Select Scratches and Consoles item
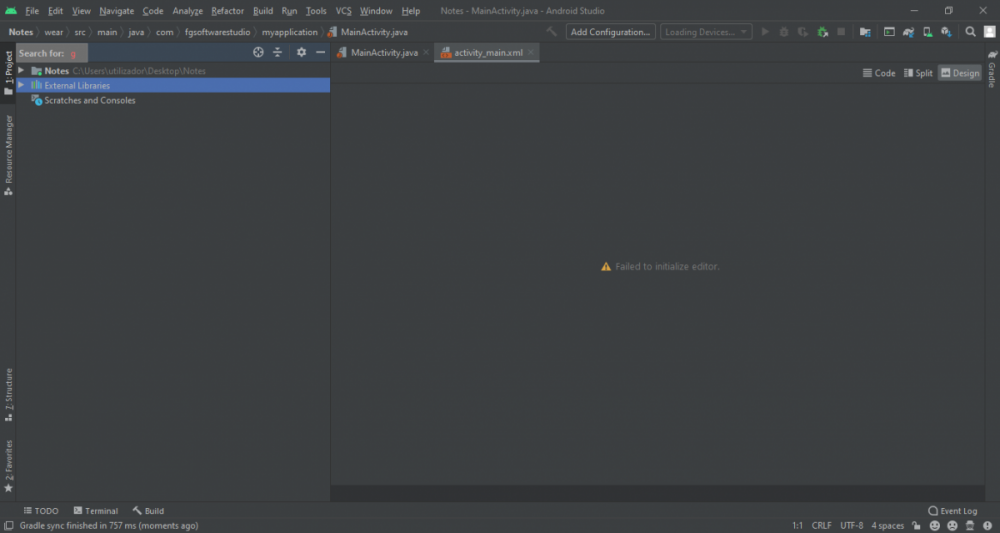The height and width of the screenshot is (533, 1000). pos(89,100)
